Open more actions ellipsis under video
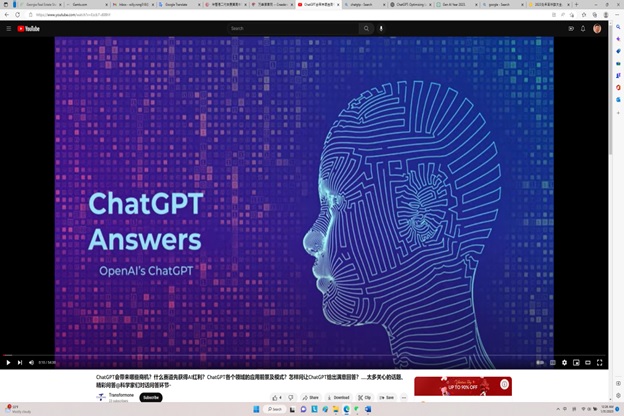The height and width of the screenshot is (416, 624). (404, 397)
